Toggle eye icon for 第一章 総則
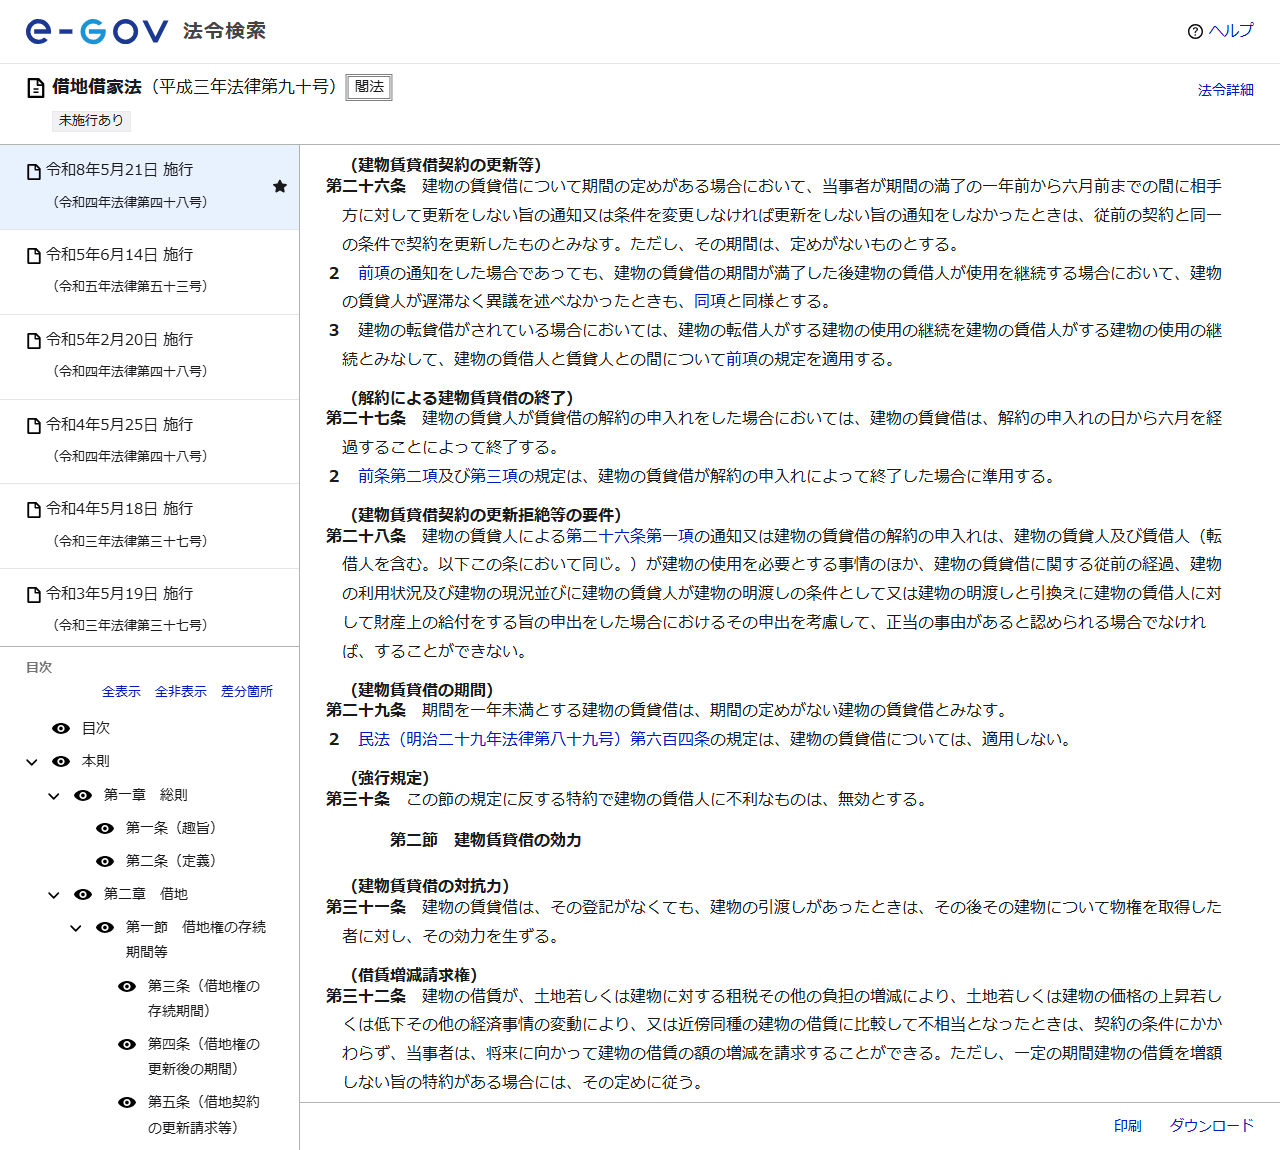The width and height of the screenshot is (1280, 1150). coord(83,795)
